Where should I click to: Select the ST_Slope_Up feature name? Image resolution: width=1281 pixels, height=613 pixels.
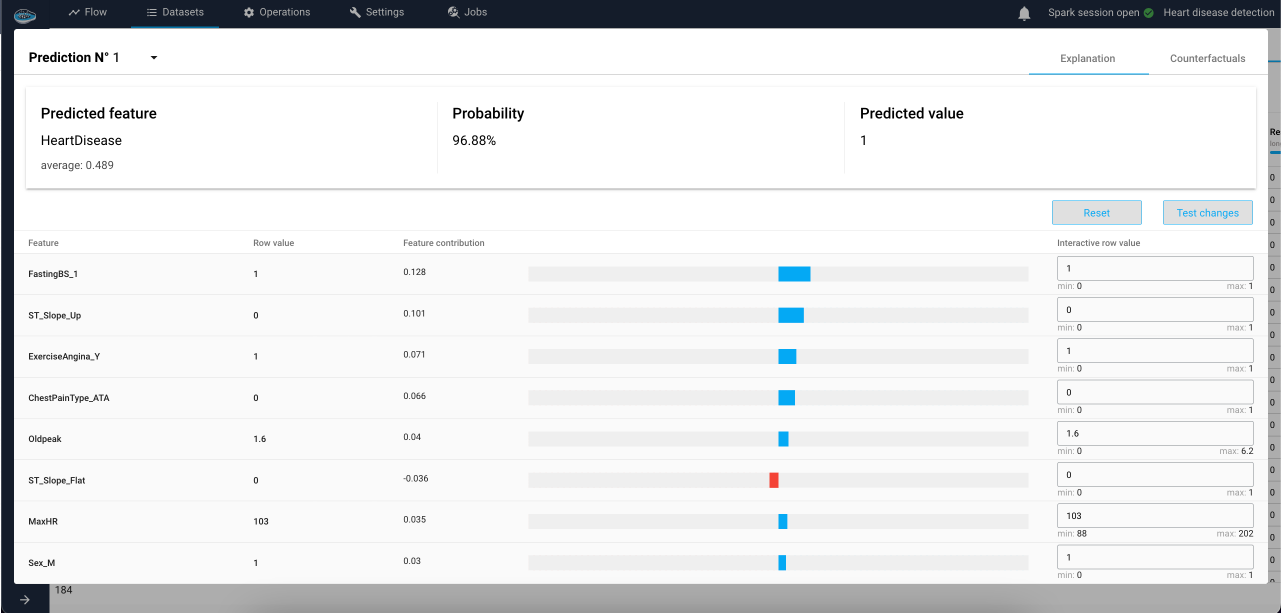55,315
